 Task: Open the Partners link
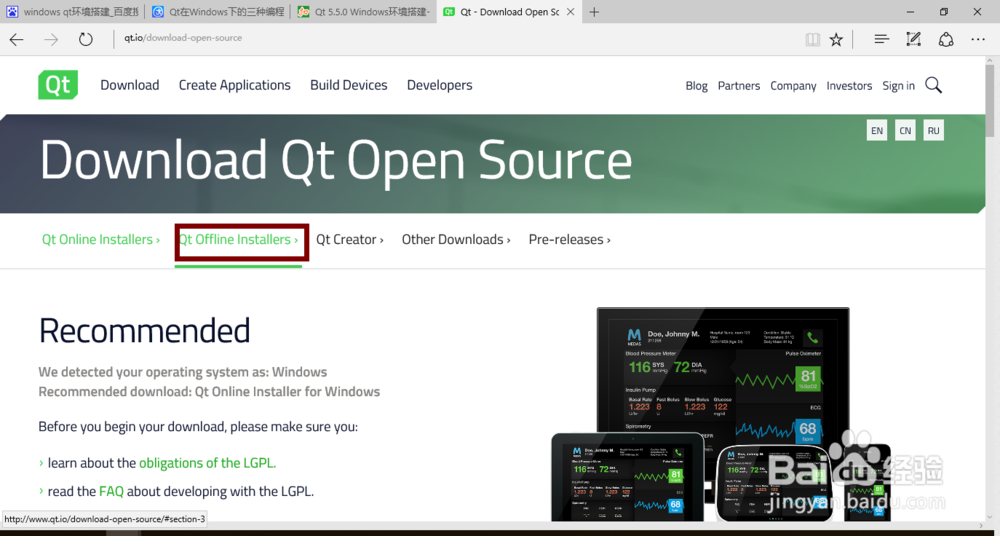click(739, 86)
